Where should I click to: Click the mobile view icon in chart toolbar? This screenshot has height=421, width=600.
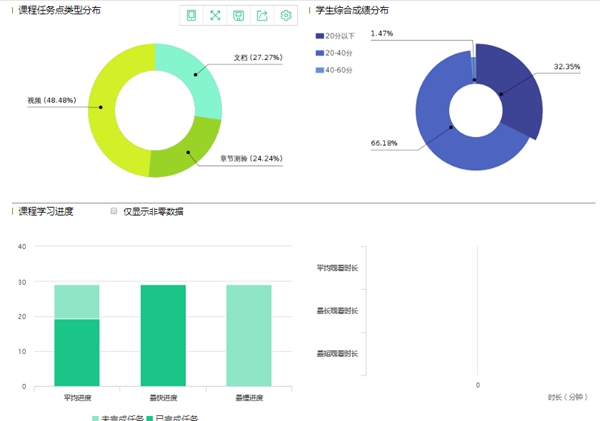191,15
